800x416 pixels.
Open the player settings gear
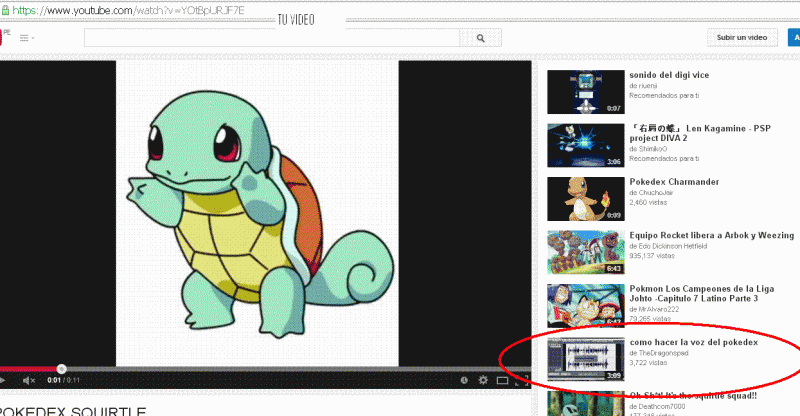483,380
